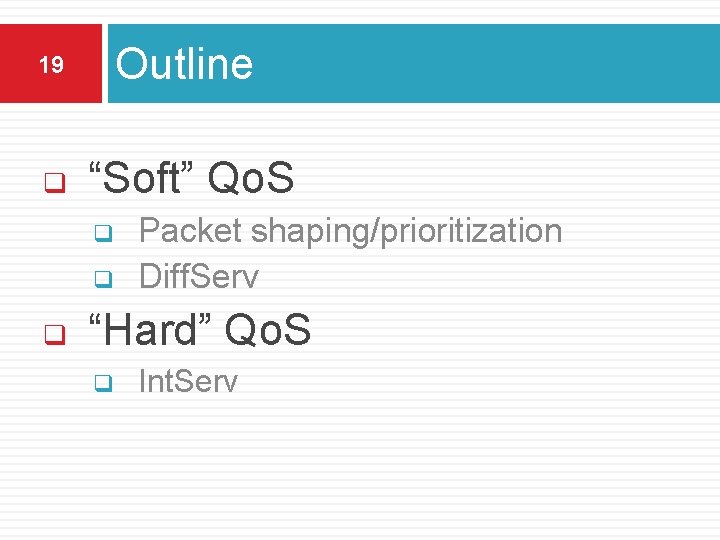Click the slide number 19
Screen dimensions: 720x540
coord(51,64)
